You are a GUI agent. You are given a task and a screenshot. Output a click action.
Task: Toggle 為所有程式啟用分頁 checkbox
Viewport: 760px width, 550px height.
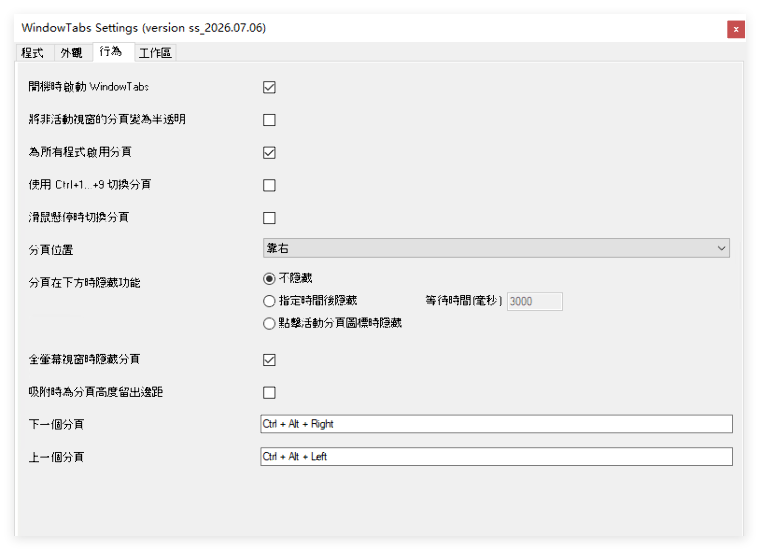[x=269, y=153]
